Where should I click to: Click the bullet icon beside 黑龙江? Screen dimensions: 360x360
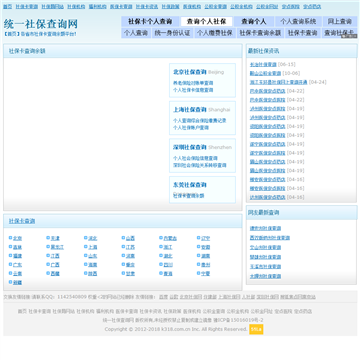point(48,247)
